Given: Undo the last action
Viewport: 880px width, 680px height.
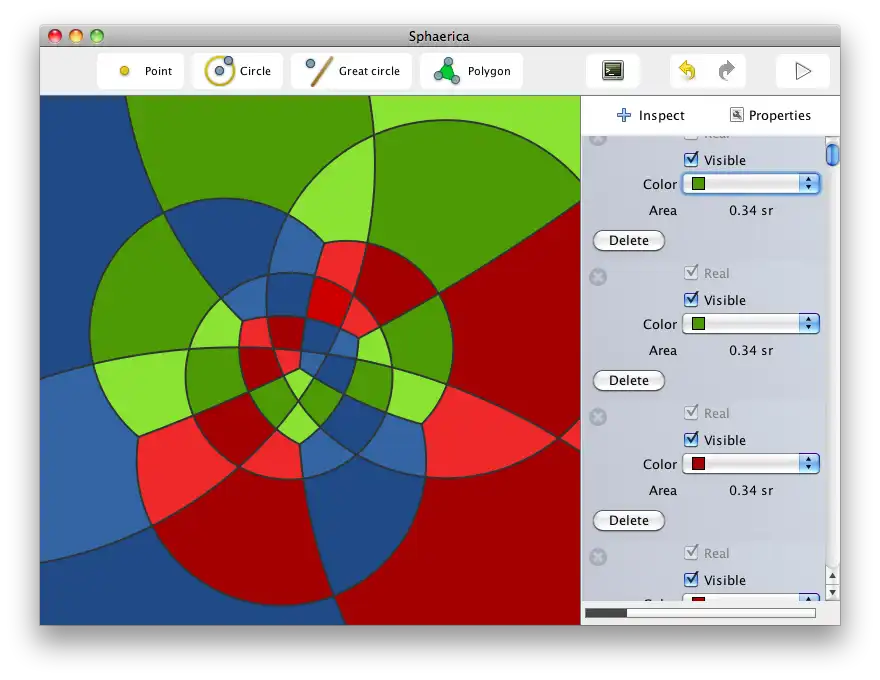Looking at the screenshot, I should [688, 71].
